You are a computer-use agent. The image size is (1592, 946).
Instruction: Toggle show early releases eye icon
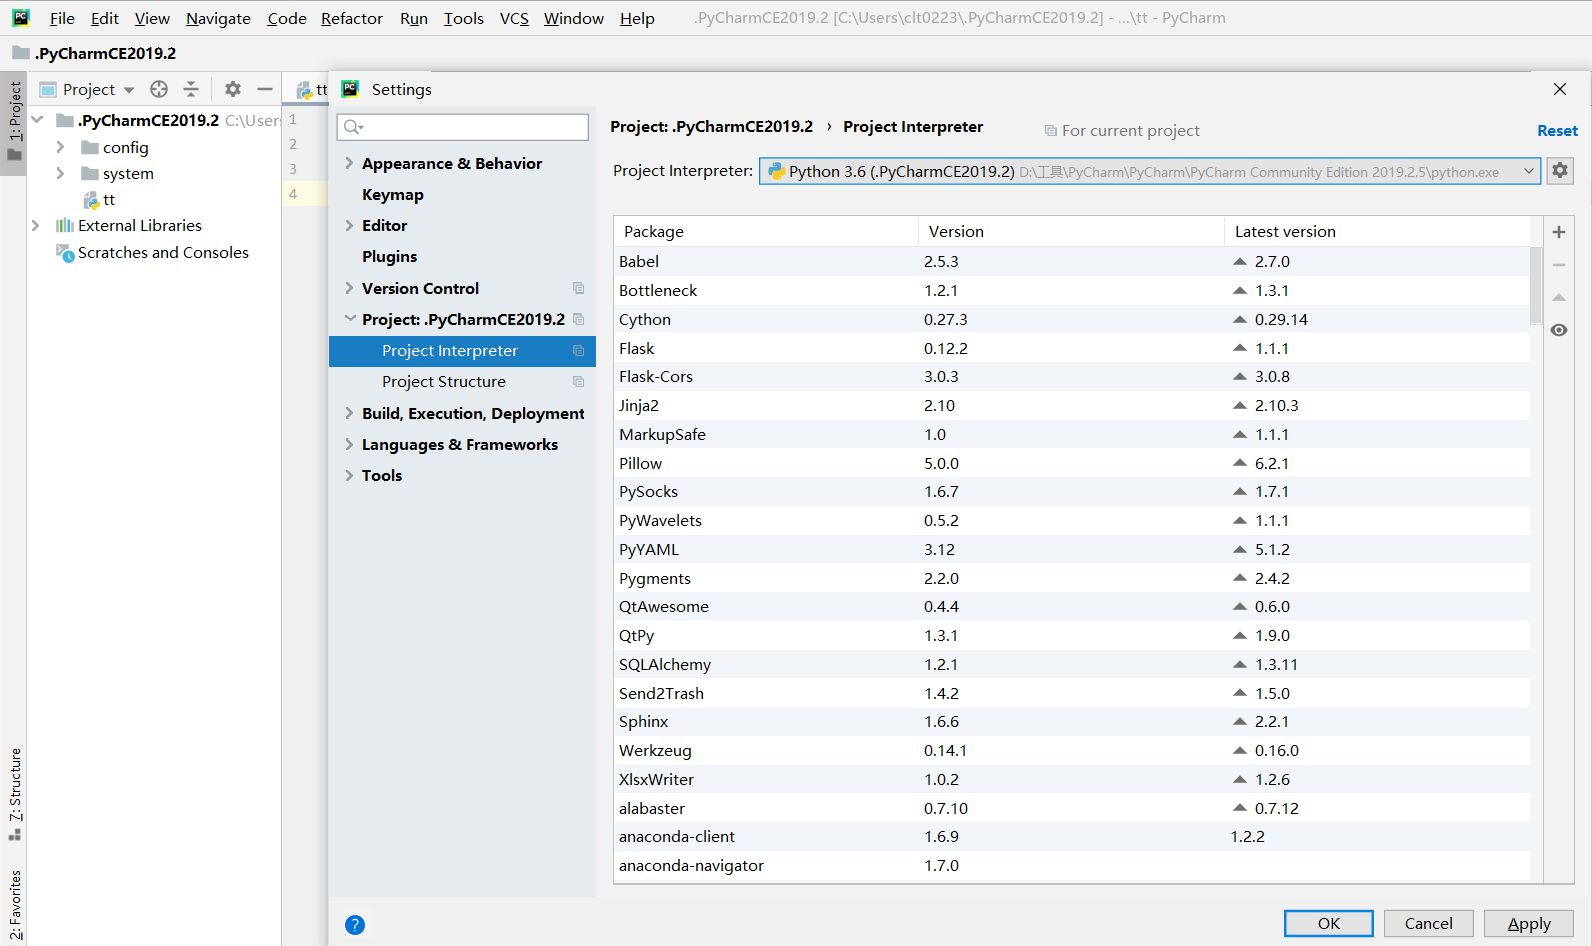(x=1558, y=330)
